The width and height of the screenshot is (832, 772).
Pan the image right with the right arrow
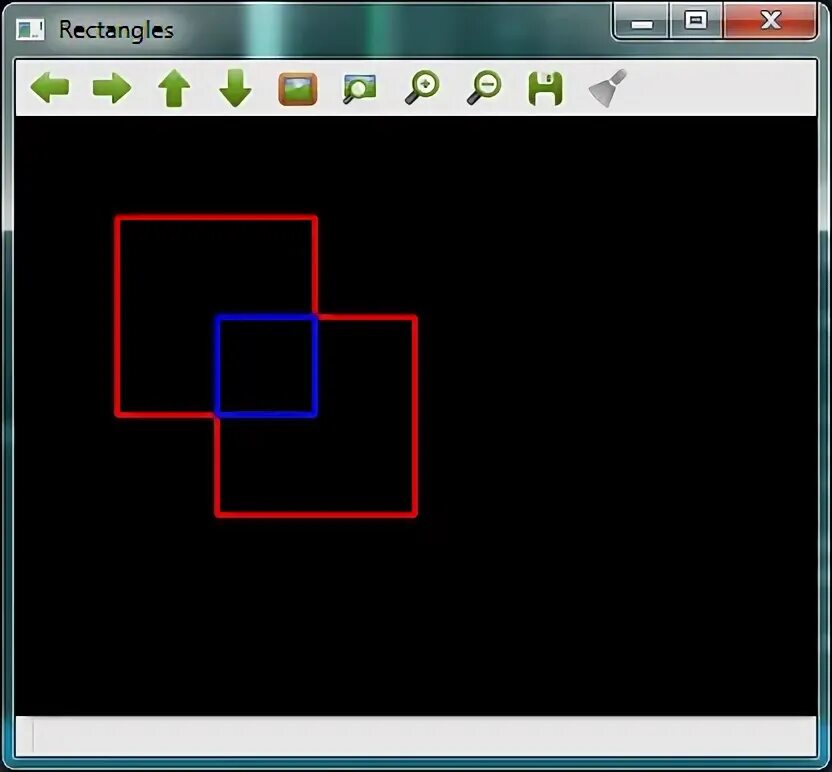[112, 88]
